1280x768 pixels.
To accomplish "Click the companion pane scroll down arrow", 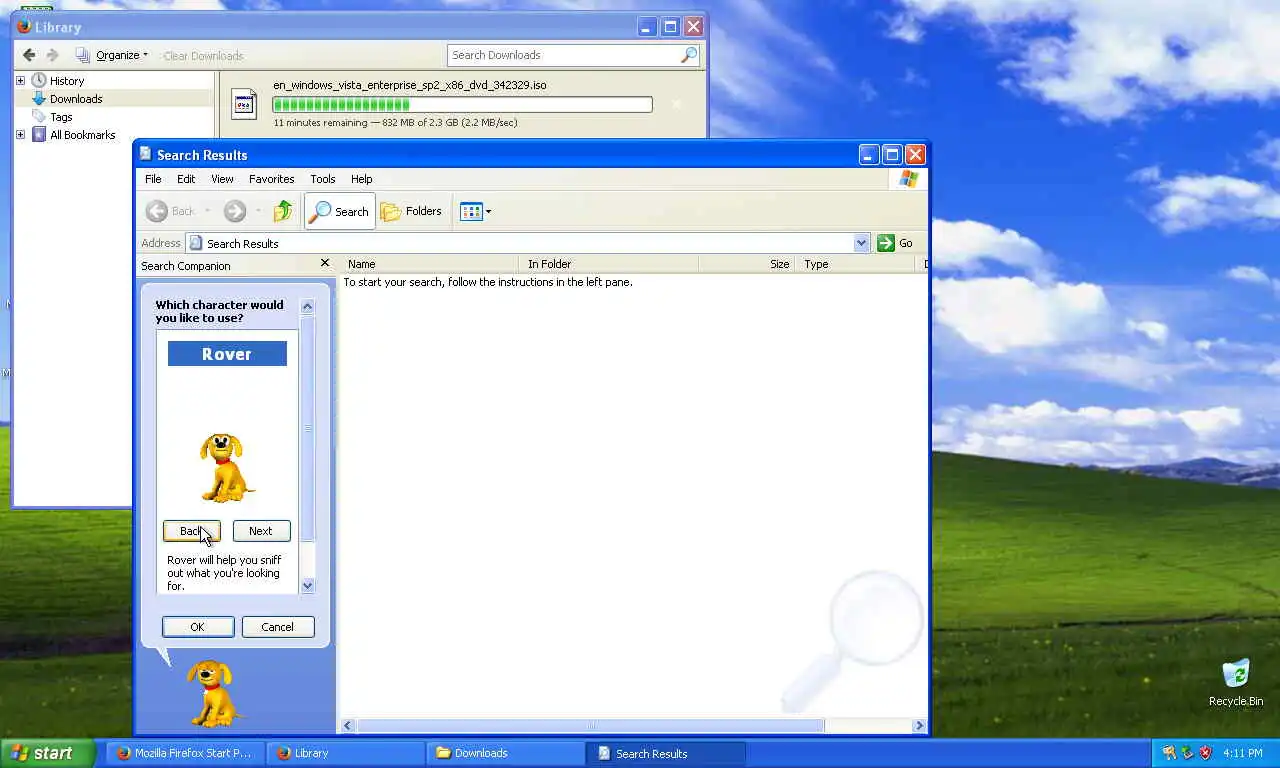I will (x=307, y=586).
